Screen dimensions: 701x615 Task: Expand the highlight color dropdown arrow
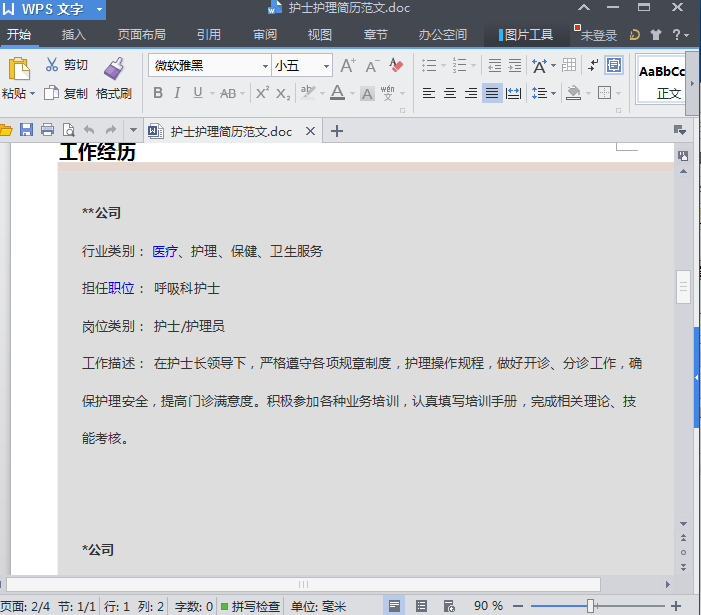[322, 93]
